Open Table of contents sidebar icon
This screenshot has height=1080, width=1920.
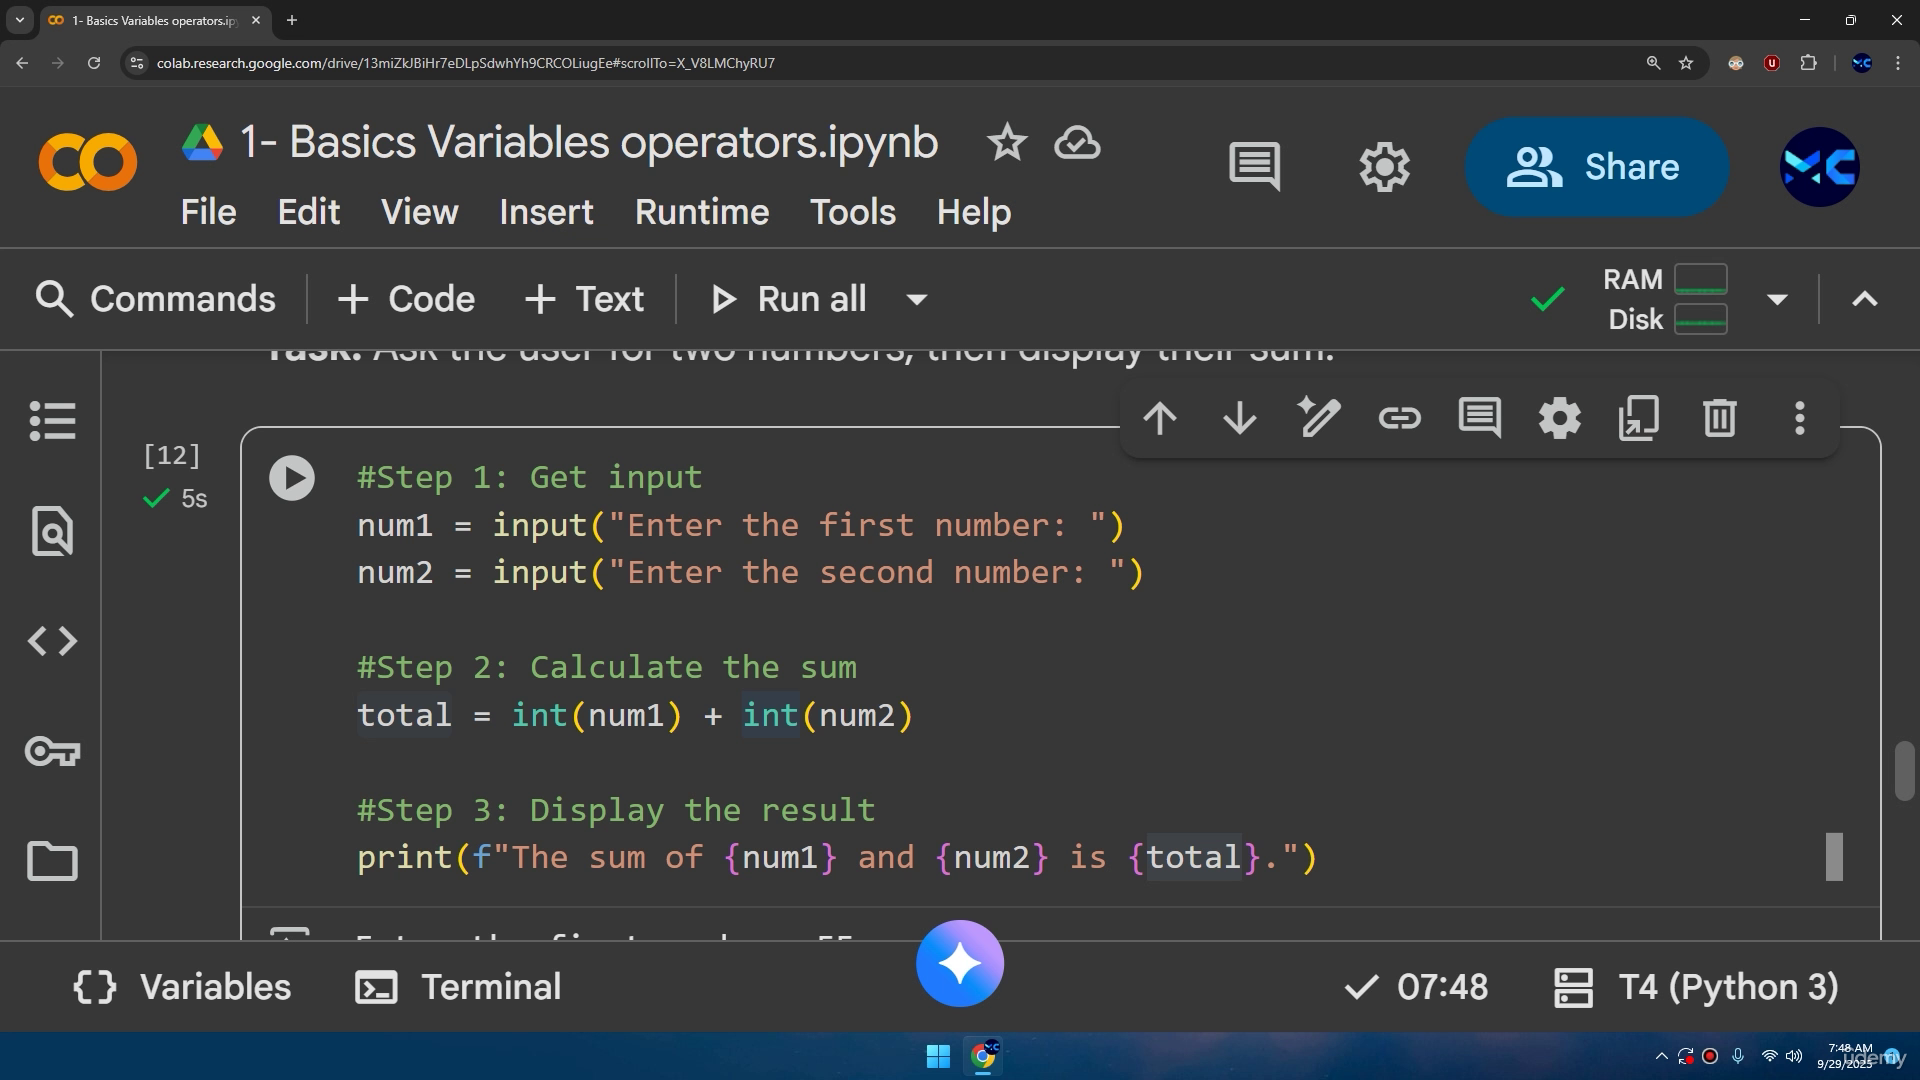pyautogui.click(x=52, y=421)
